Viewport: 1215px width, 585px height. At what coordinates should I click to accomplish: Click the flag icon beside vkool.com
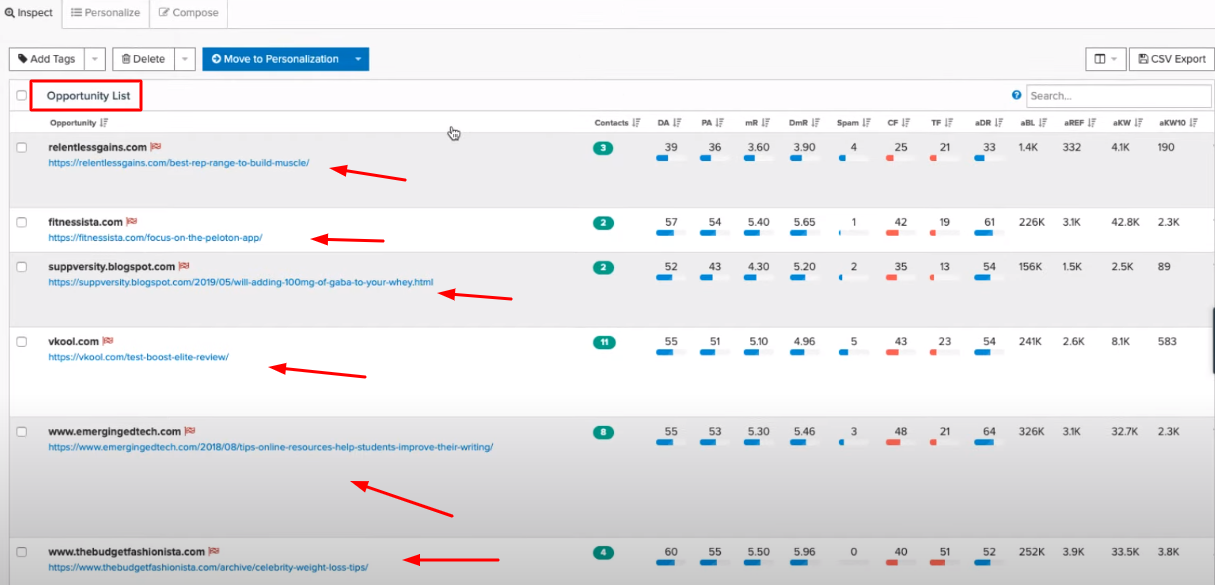[107, 341]
